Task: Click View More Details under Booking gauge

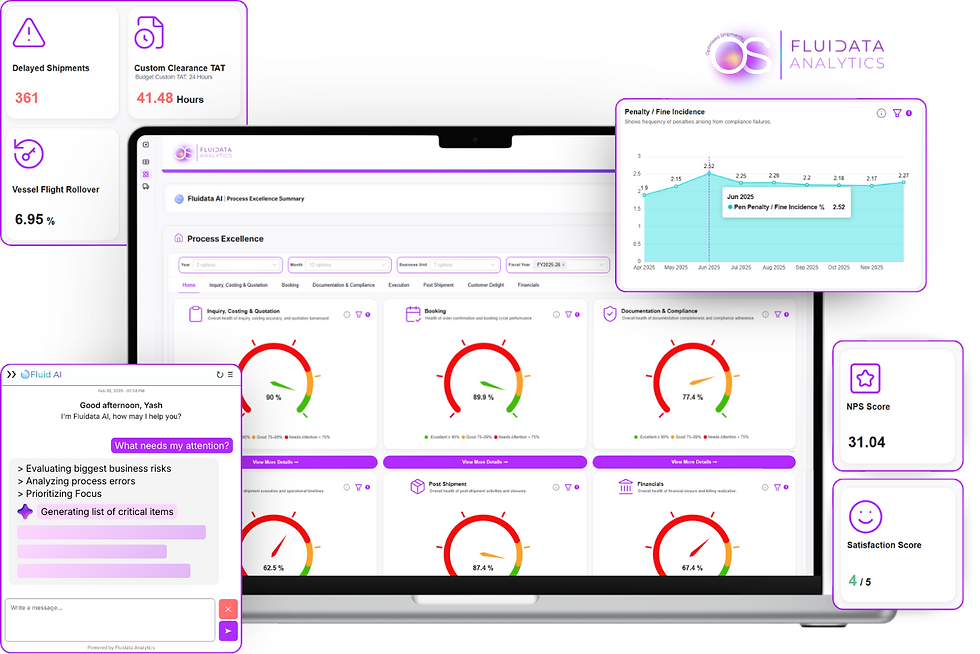Action: point(484,462)
